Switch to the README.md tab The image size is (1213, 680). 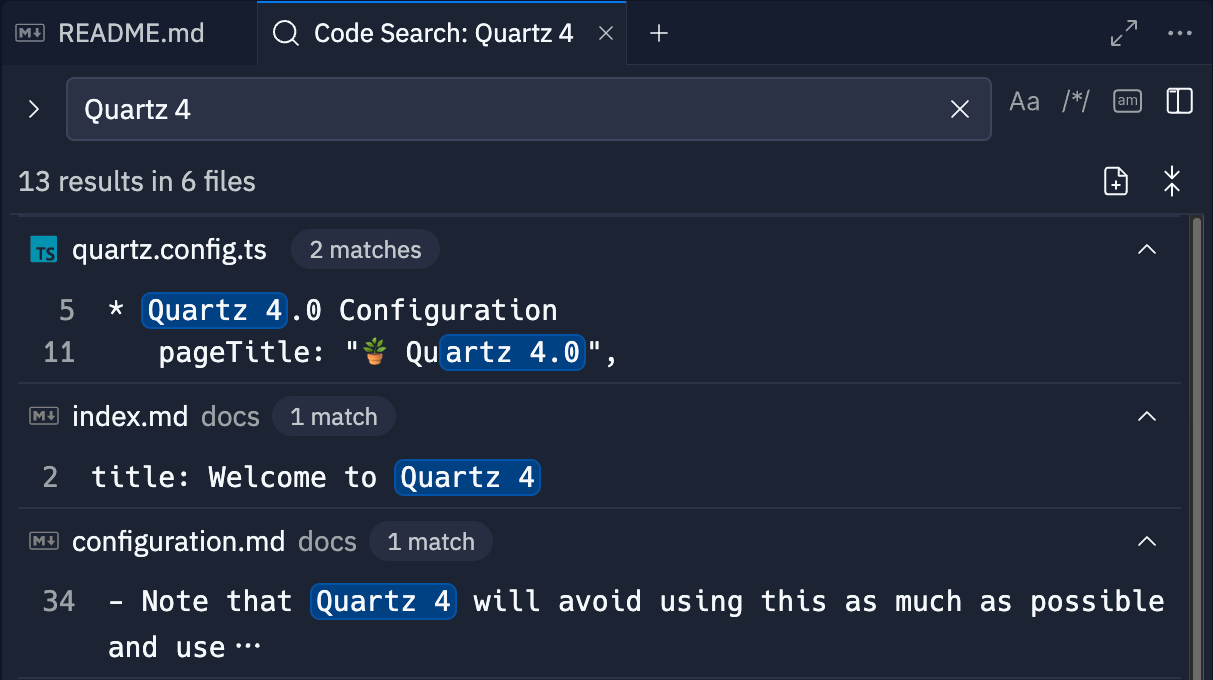point(130,32)
